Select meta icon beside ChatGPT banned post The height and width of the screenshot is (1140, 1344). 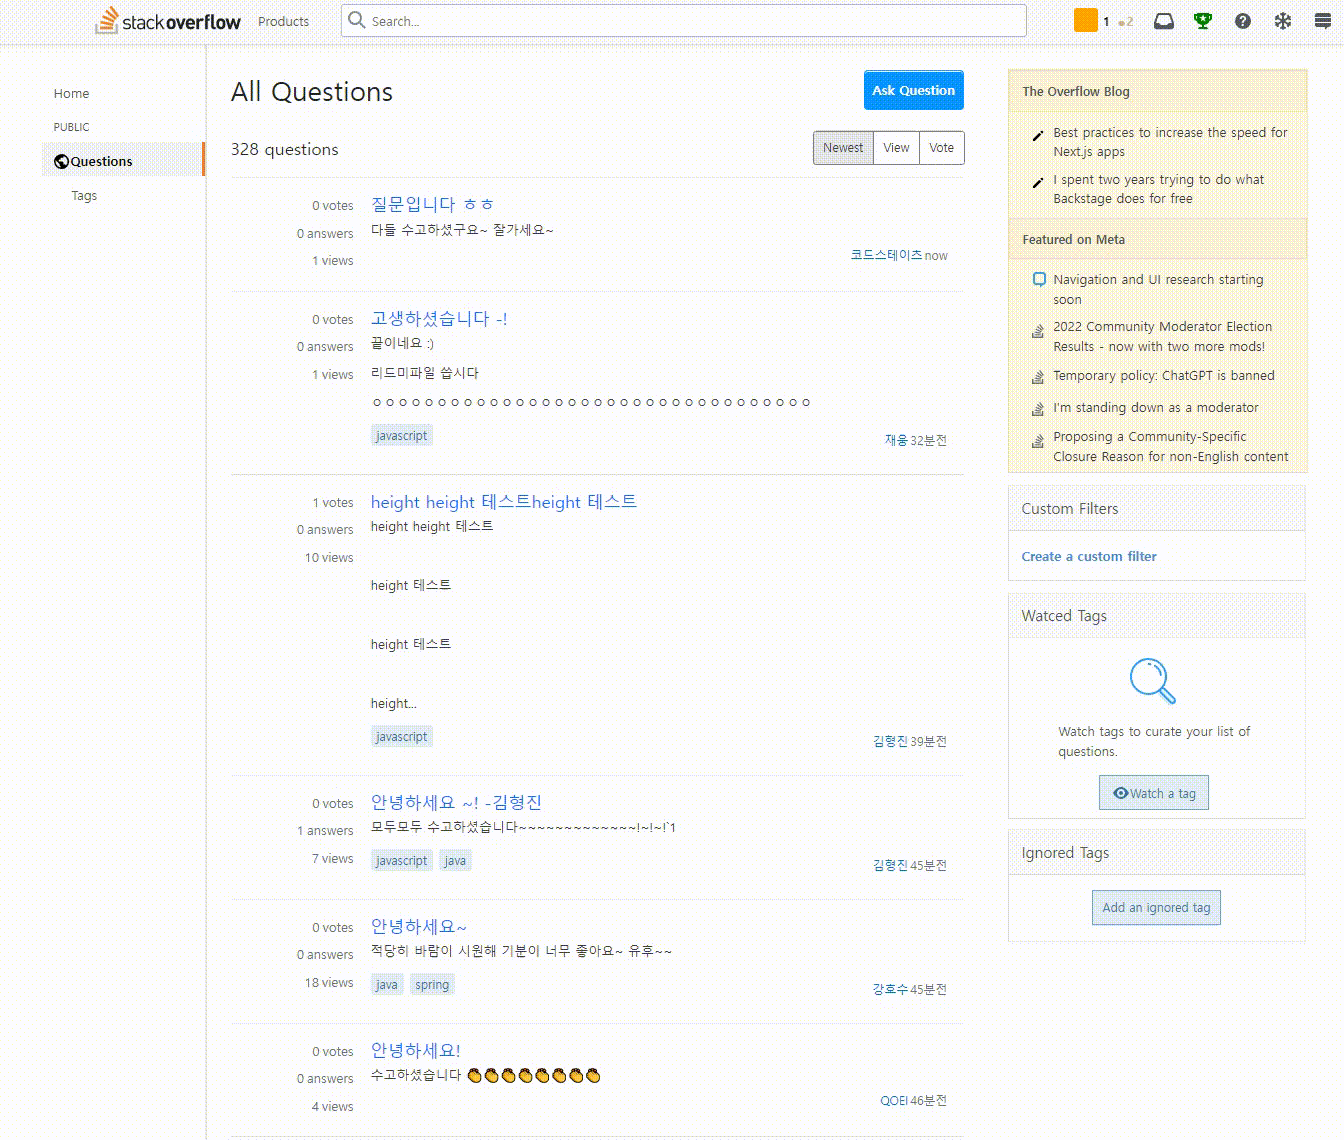pos(1039,377)
